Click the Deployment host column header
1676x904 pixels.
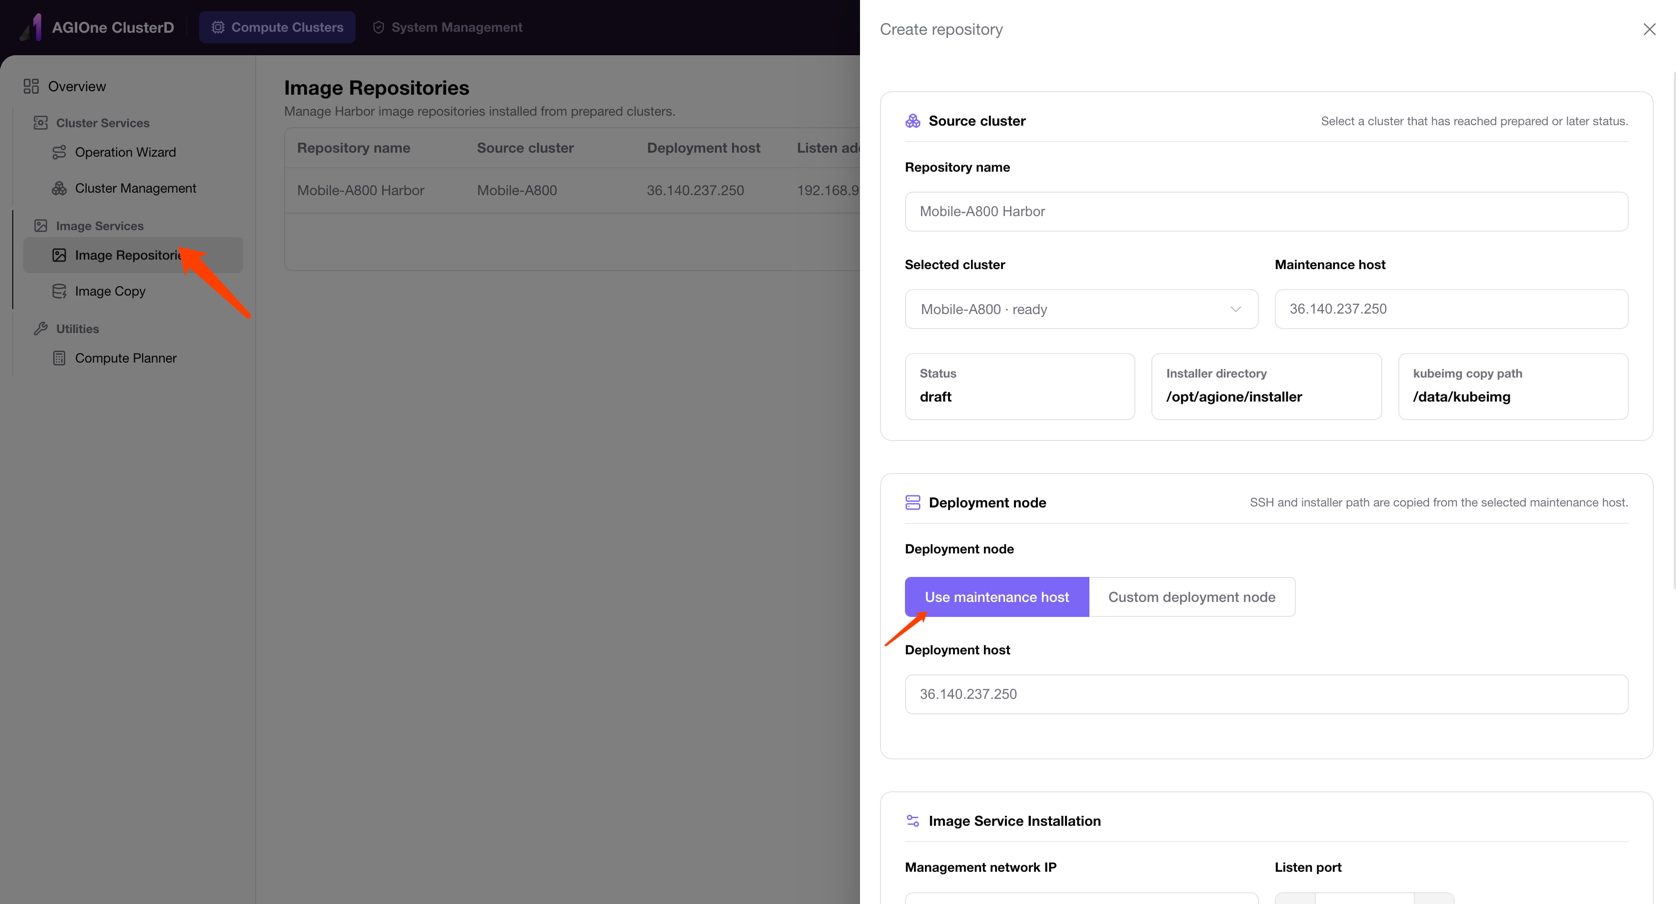tap(704, 148)
